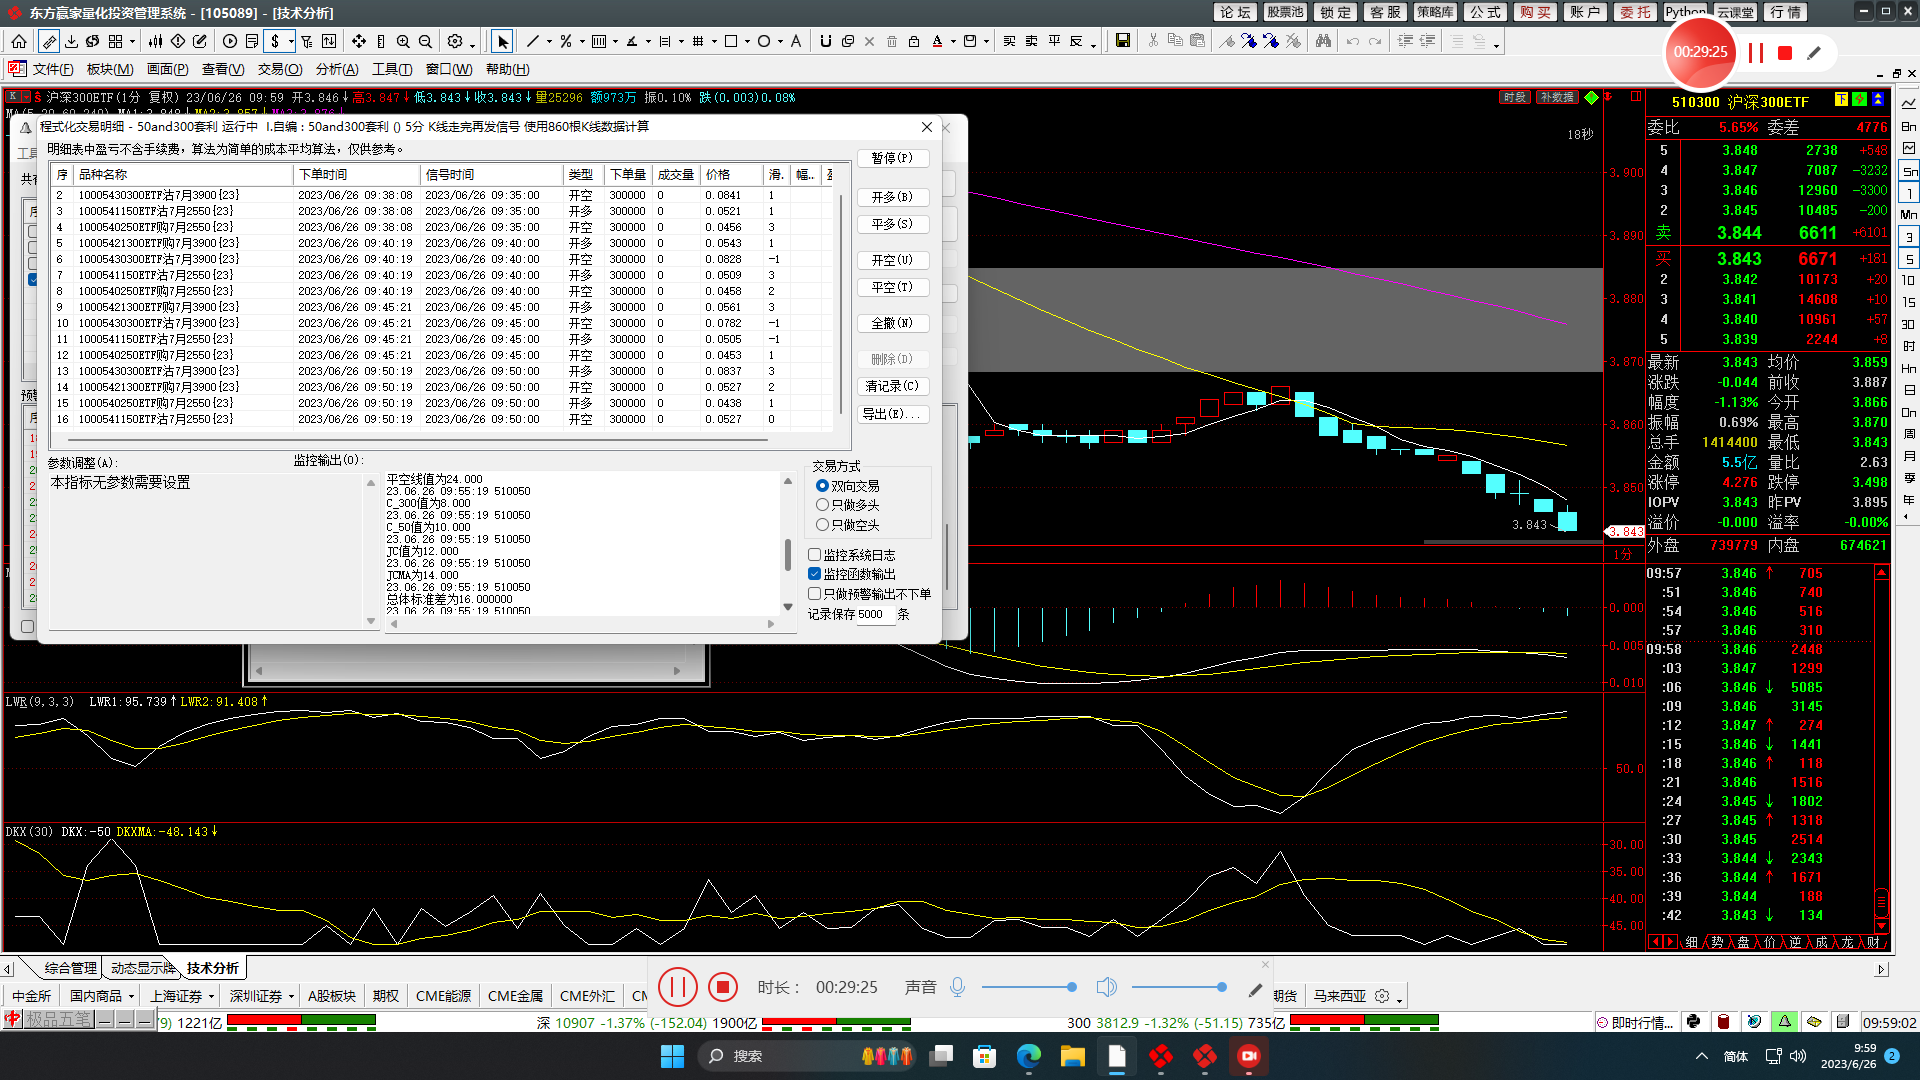Open Microsoft Edge from the taskbar
Screen dimensions: 1920x1080
click(x=1028, y=1056)
